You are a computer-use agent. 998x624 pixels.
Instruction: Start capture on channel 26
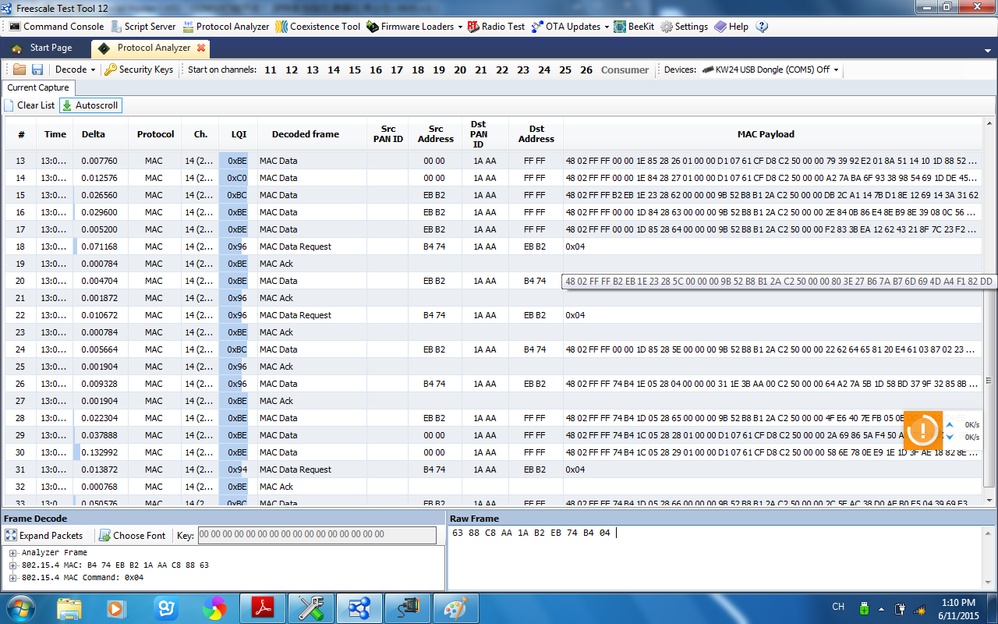[x=586, y=70]
